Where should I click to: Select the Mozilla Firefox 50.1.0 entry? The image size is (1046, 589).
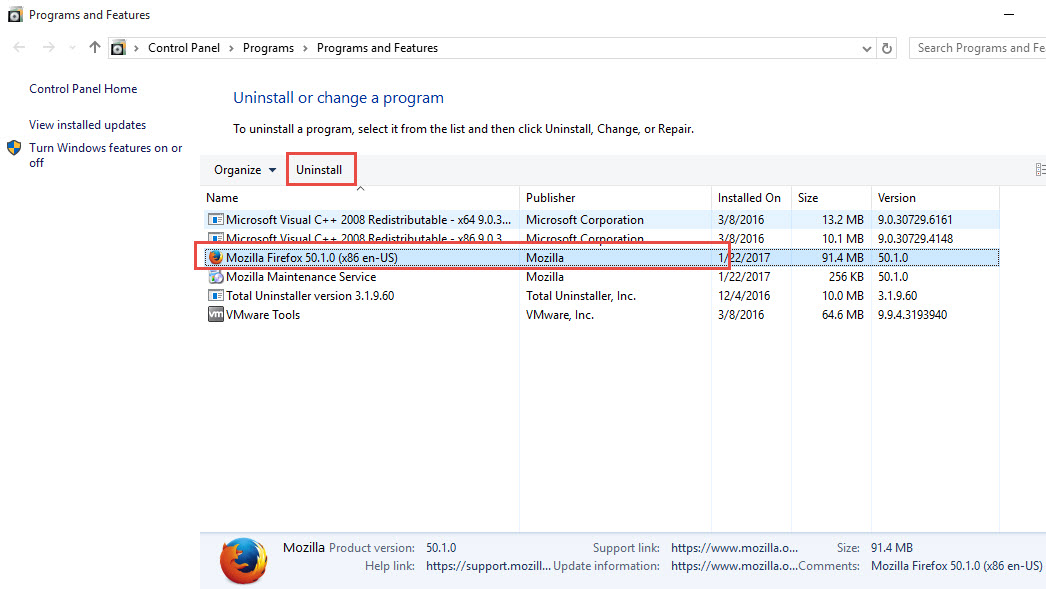602,257
